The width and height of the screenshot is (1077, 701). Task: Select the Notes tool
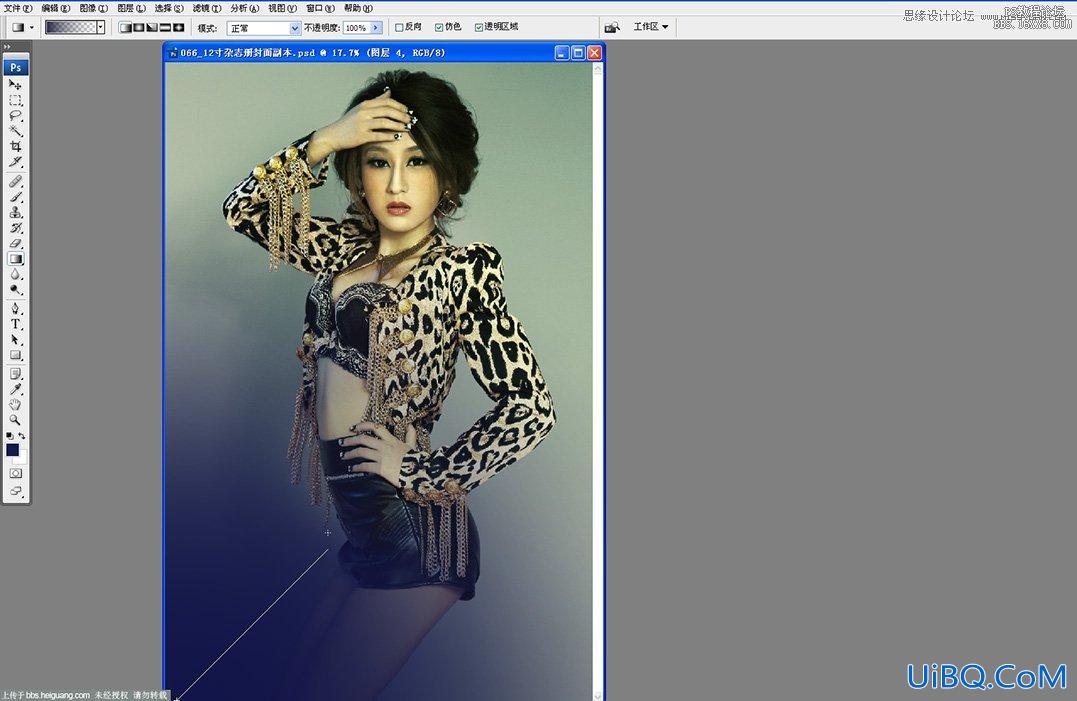tap(15, 374)
